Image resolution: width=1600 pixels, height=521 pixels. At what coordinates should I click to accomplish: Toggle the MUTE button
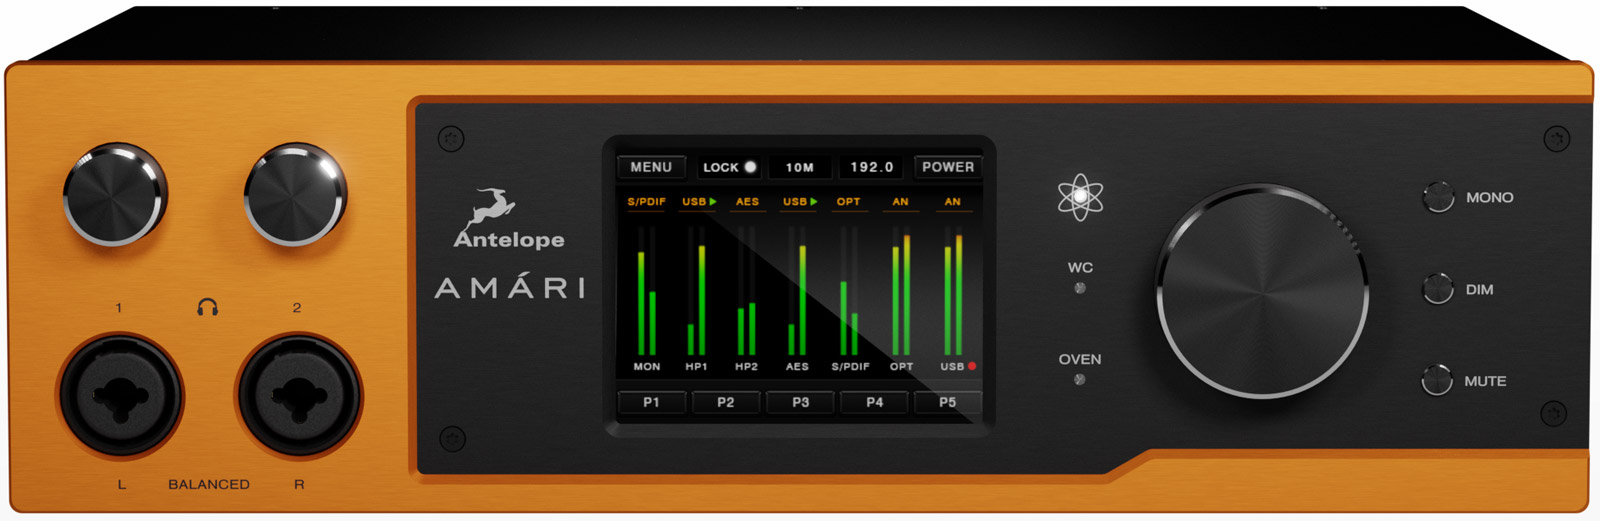tap(1437, 380)
